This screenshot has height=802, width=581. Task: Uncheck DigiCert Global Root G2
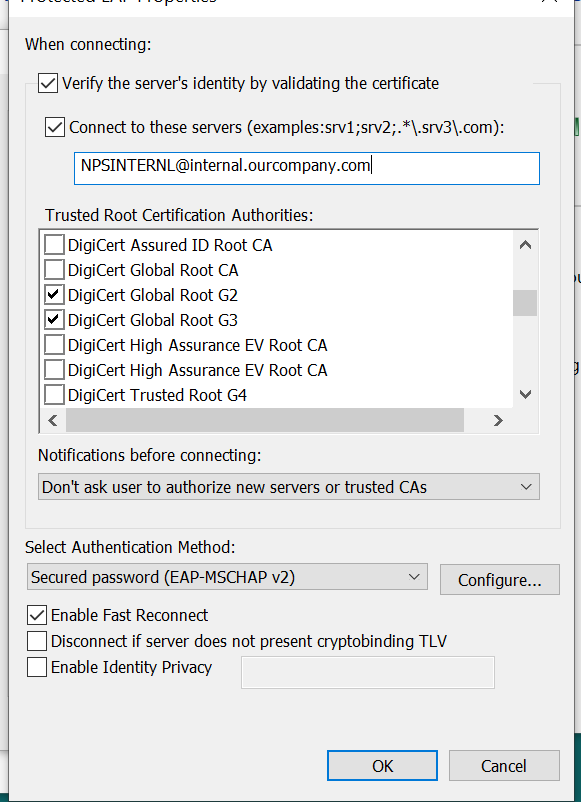point(54,294)
